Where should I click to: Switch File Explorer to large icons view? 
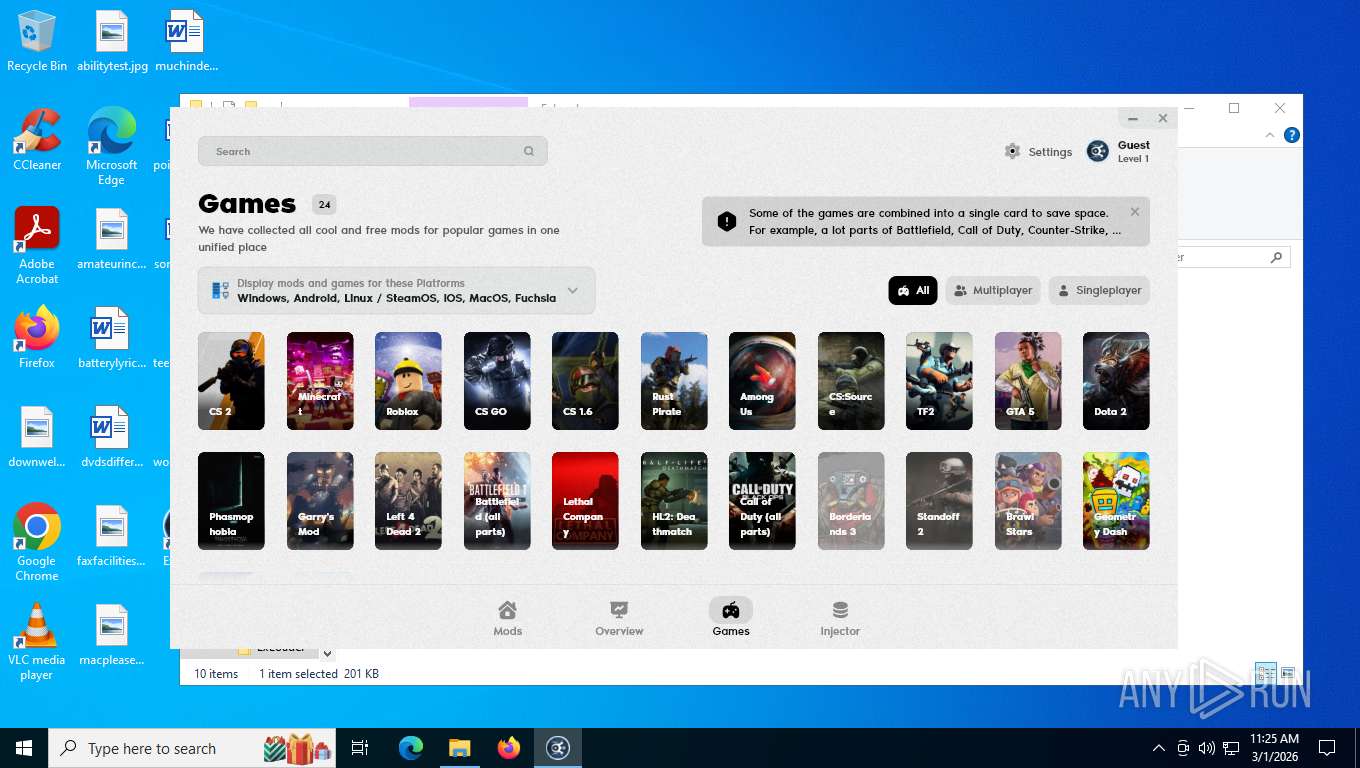click(1287, 674)
